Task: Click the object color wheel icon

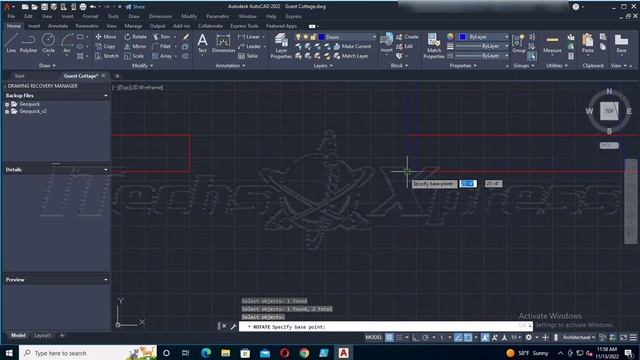Action: [450, 37]
